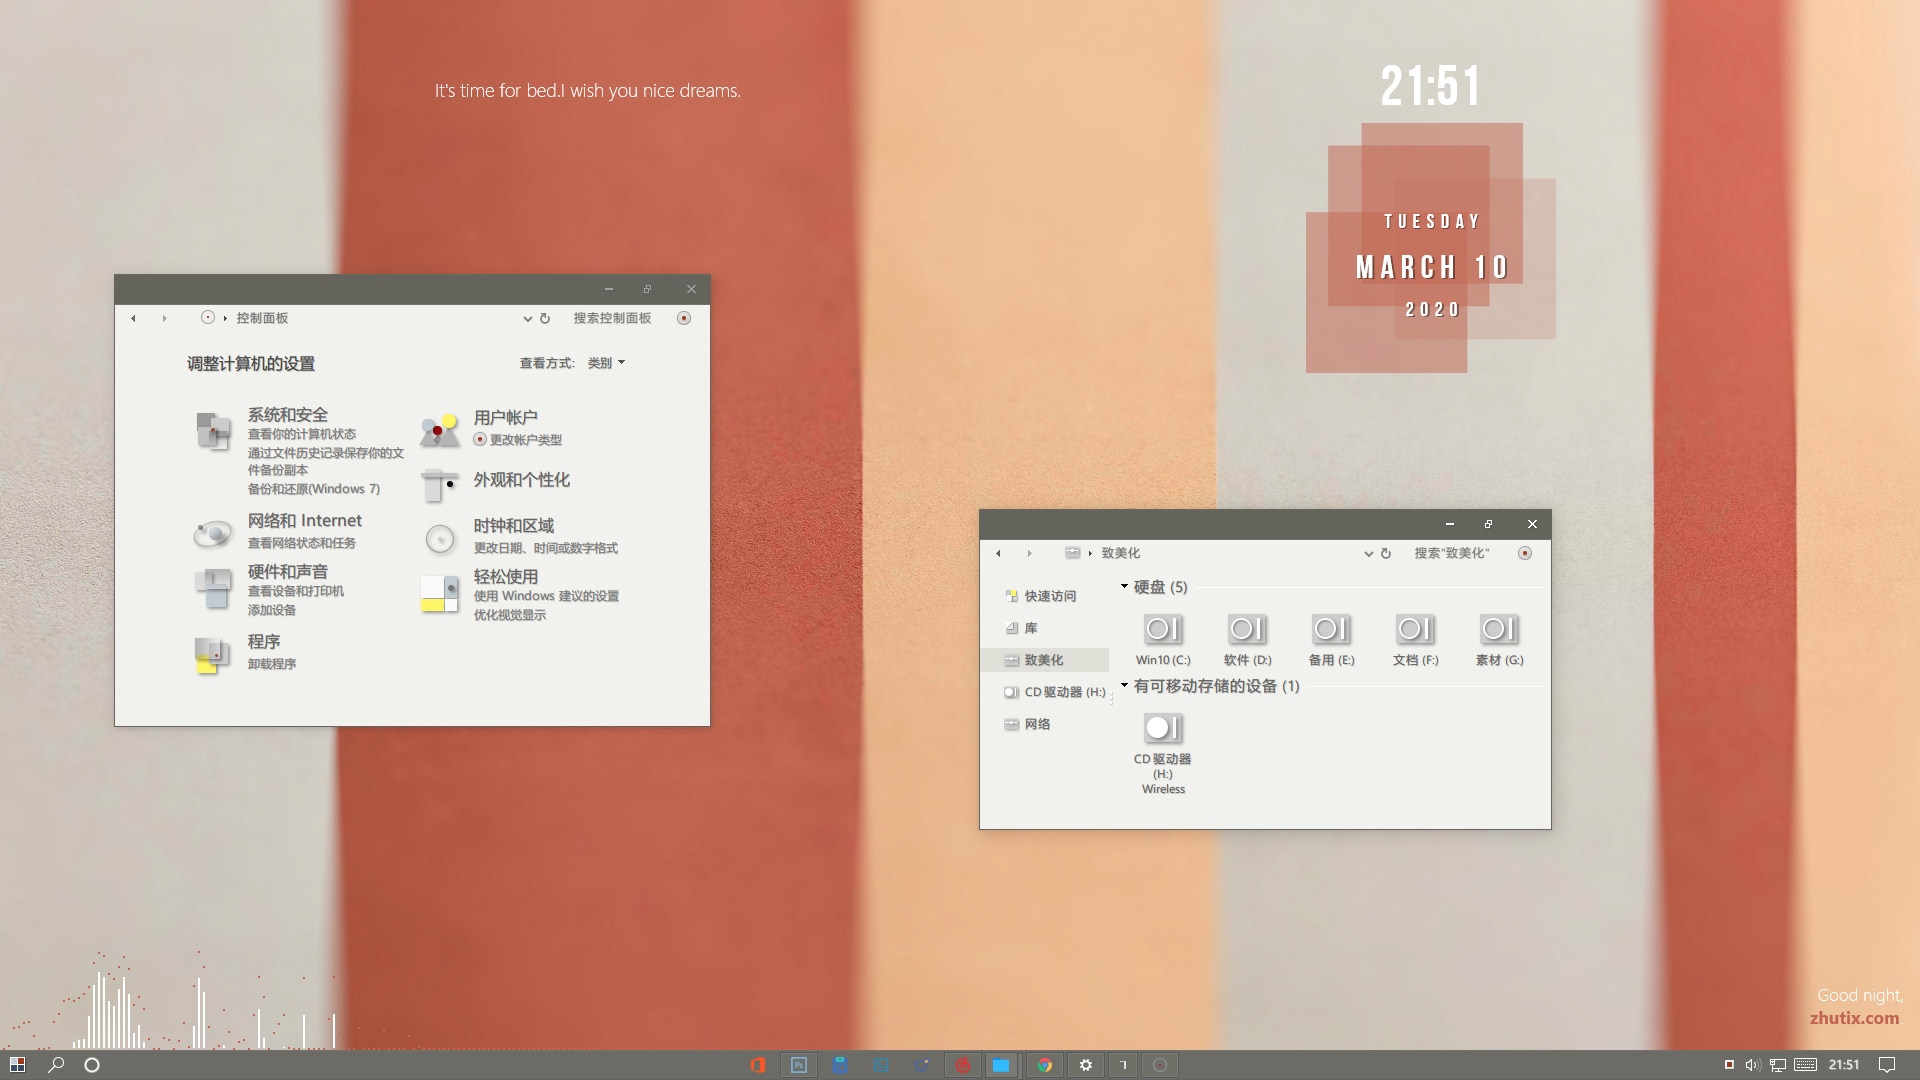The height and width of the screenshot is (1080, 1920).
Task: Collapse 有可移动存储的设备 group
Action: point(1124,686)
